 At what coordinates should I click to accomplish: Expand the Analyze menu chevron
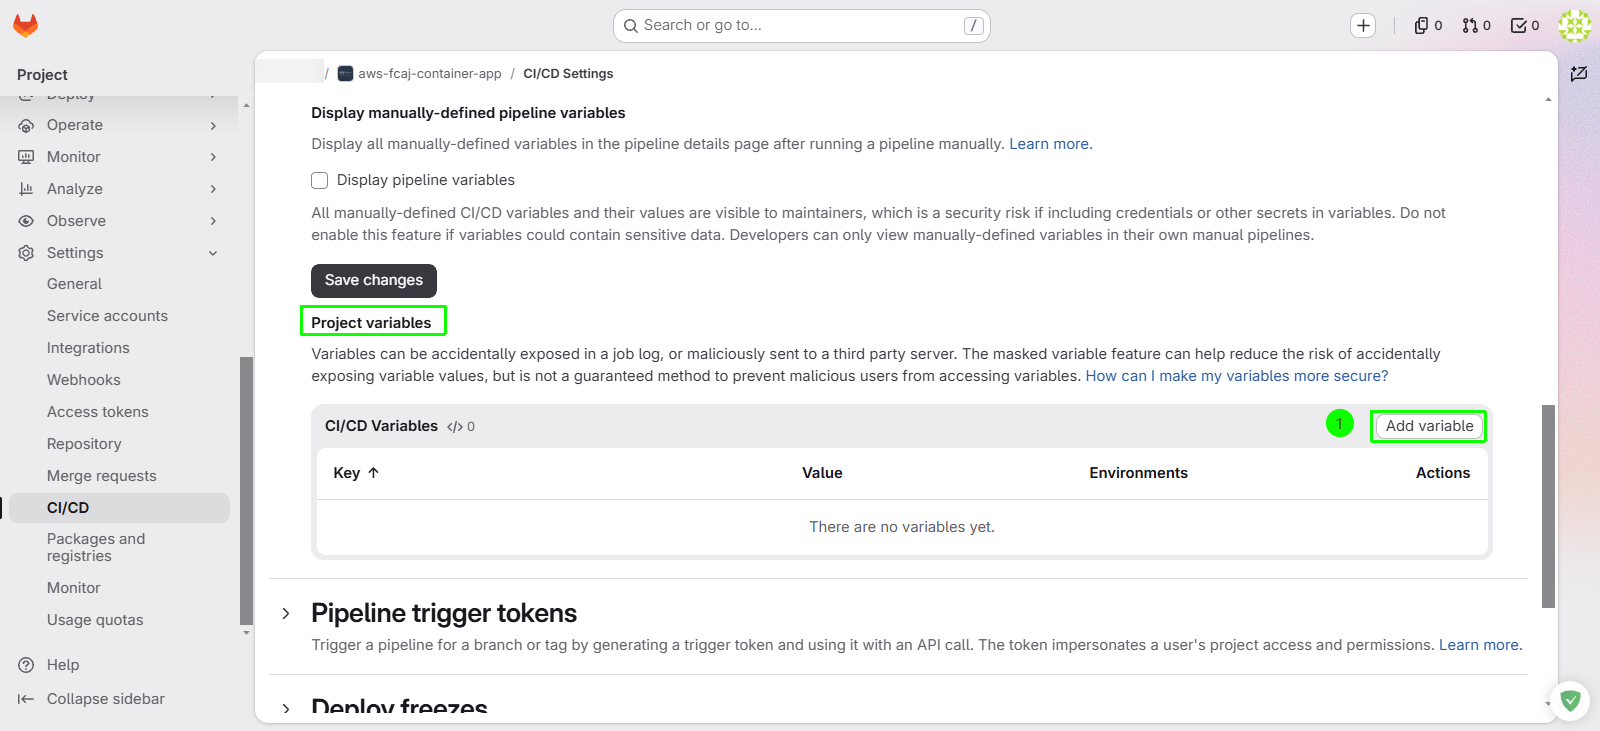coord(213,189)
